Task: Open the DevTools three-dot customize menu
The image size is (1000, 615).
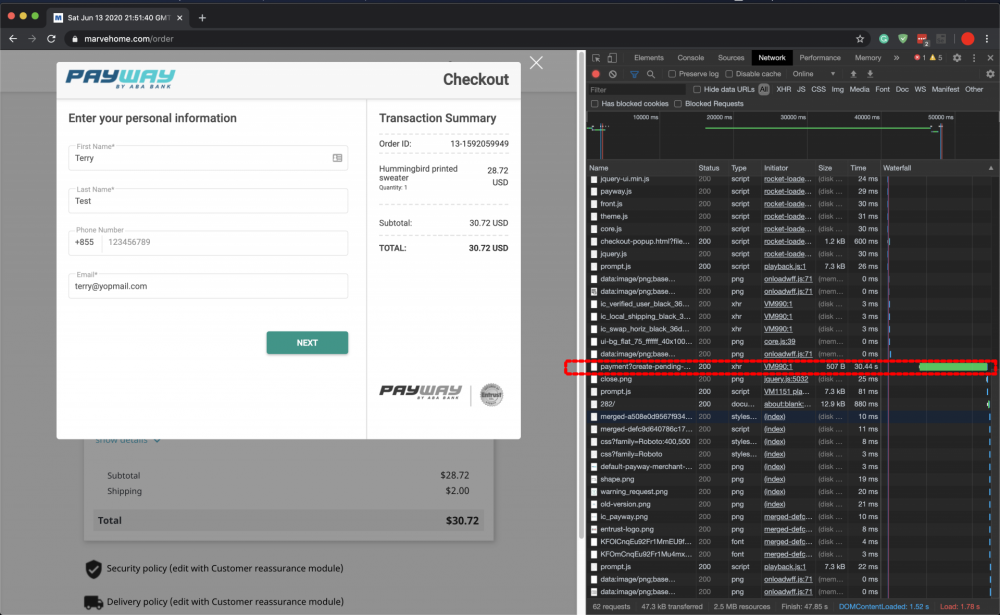Action: click(x=974, y=58)
